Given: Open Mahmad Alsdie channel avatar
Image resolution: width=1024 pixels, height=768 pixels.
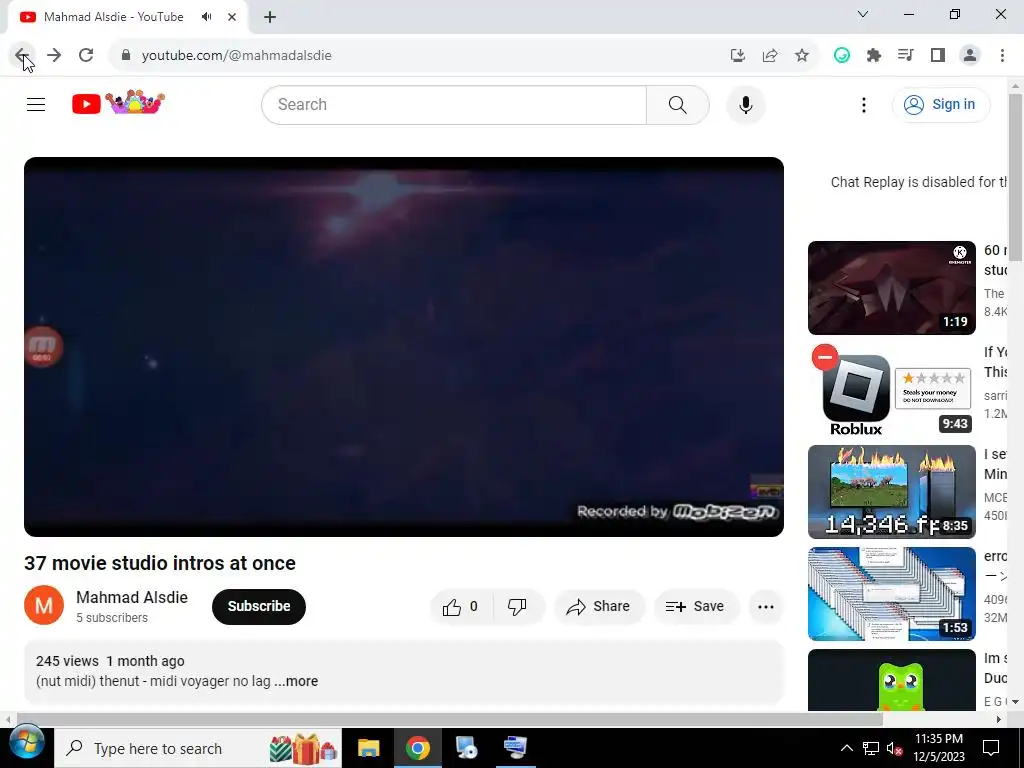Looking at the screenshot, I should pyautogui.click(x=44, y=605).
